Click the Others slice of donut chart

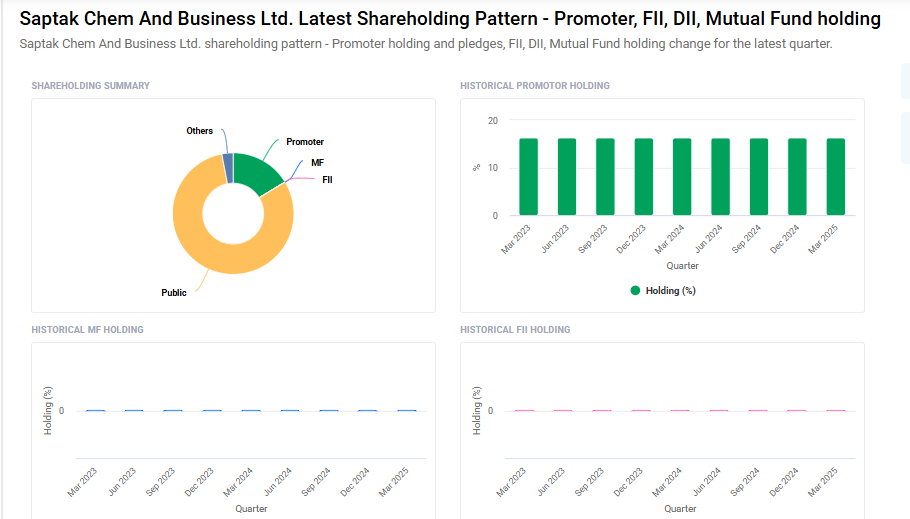click(x=228, y=168)
